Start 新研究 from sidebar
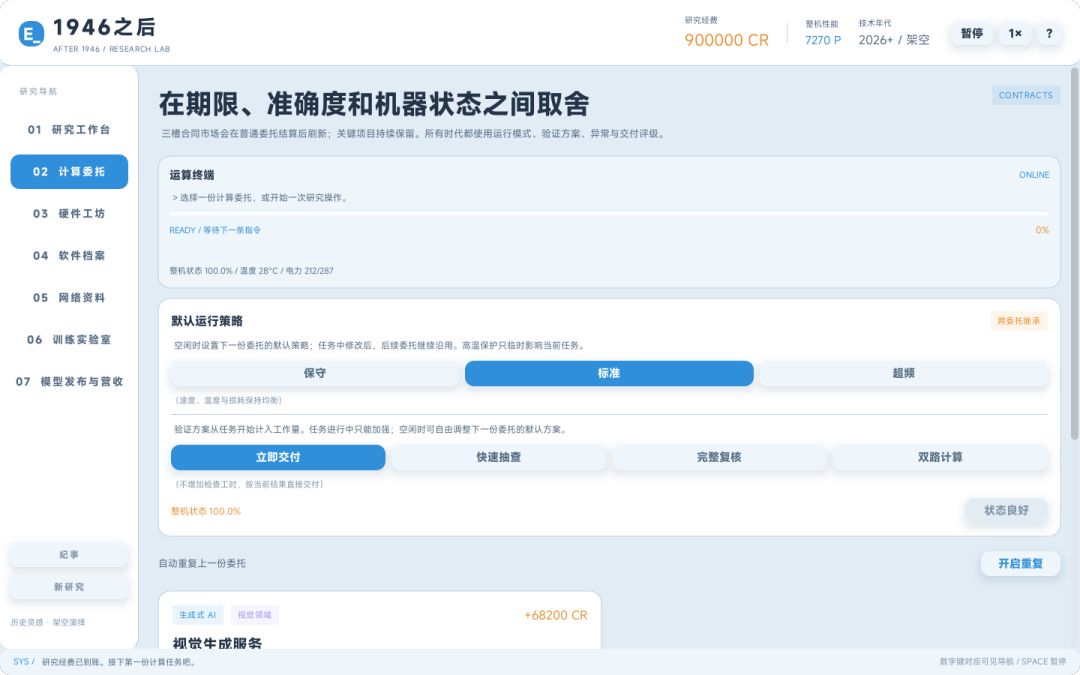This screenshot has width=1080, height=675. [69, 587]
